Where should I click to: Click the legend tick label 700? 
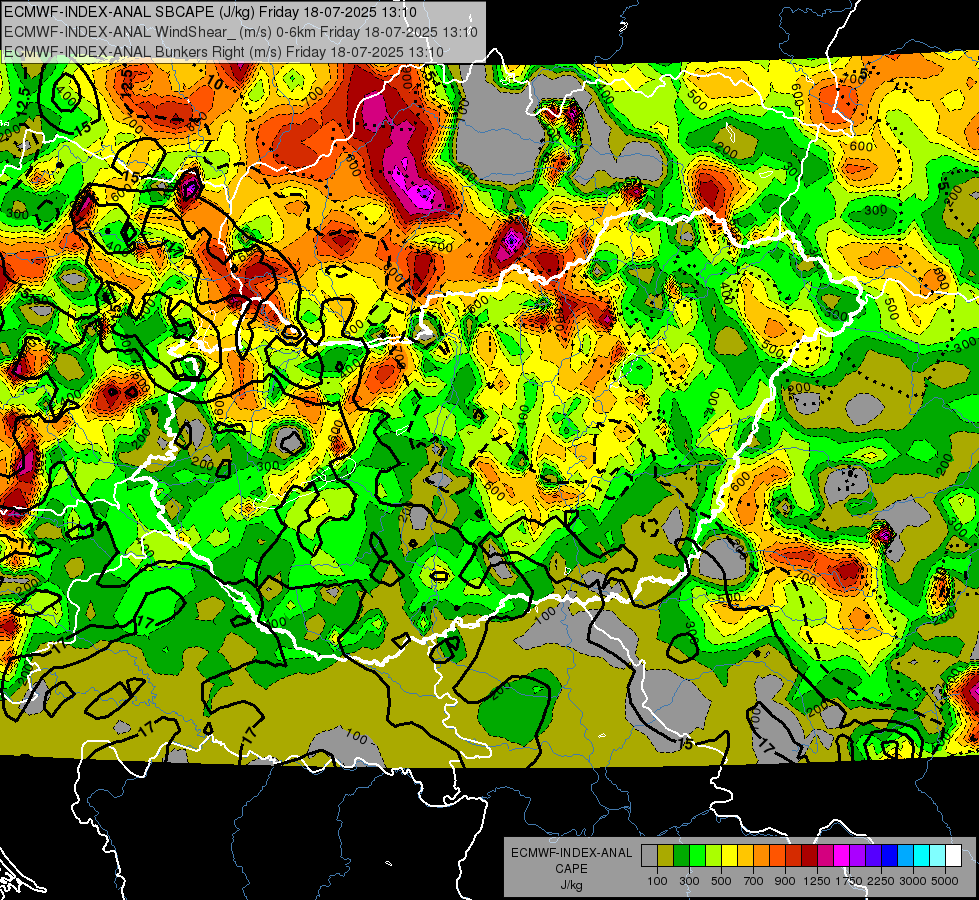point(754,881)
